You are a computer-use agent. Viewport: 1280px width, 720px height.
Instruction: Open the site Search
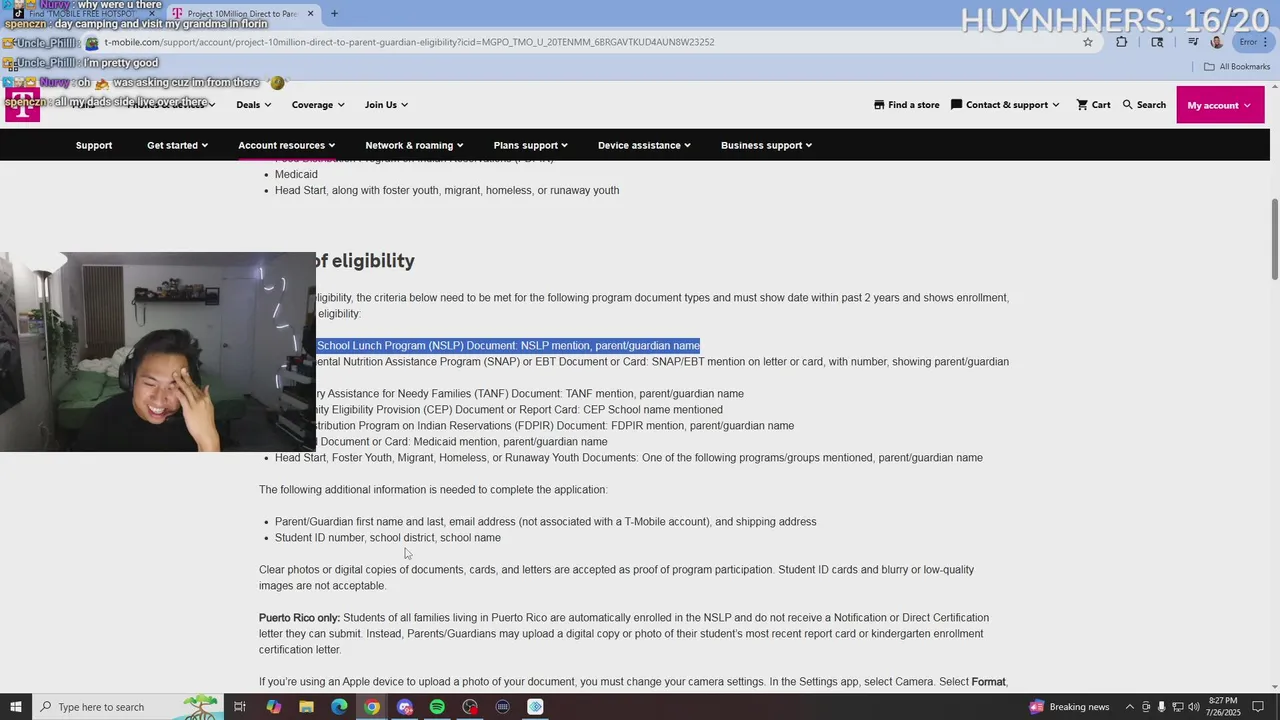coord(1144,105)
